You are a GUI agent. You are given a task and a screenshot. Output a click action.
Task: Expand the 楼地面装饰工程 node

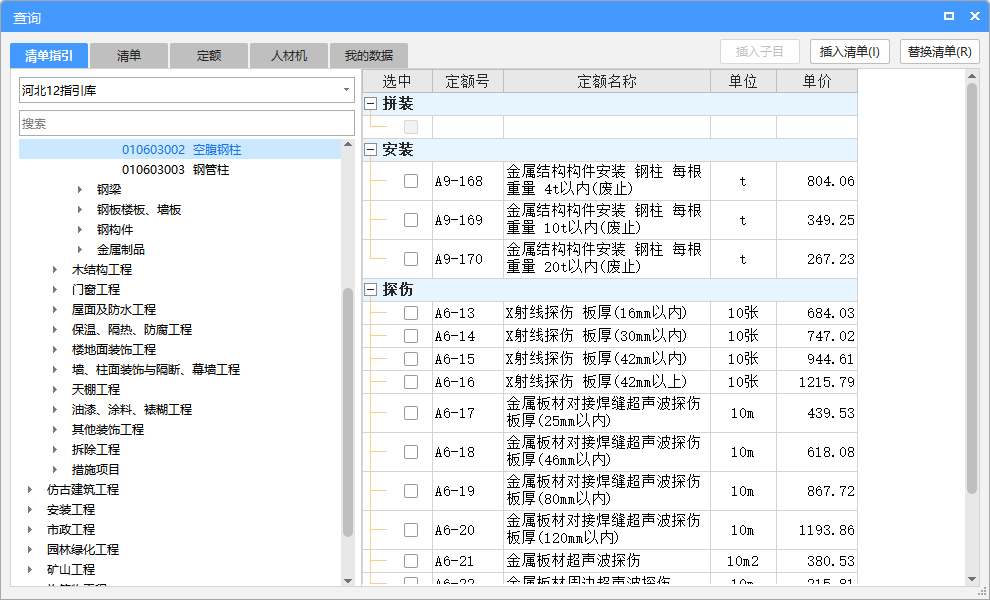click(55, 349)
